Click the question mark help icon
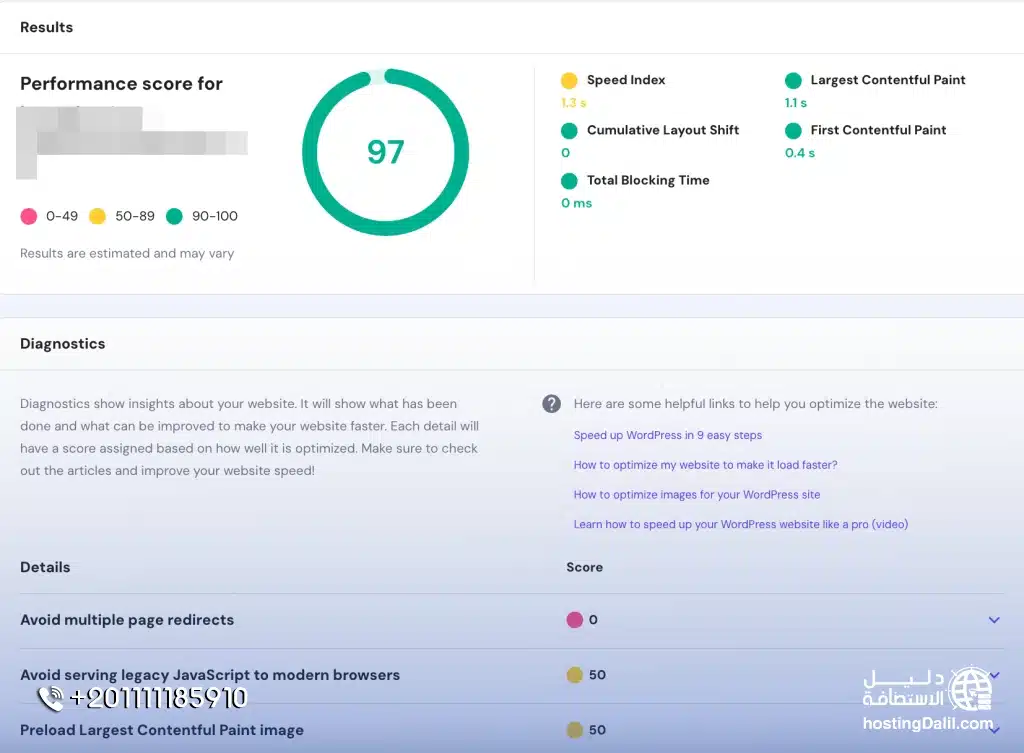 pyautogui.click(x=551, y=404)
